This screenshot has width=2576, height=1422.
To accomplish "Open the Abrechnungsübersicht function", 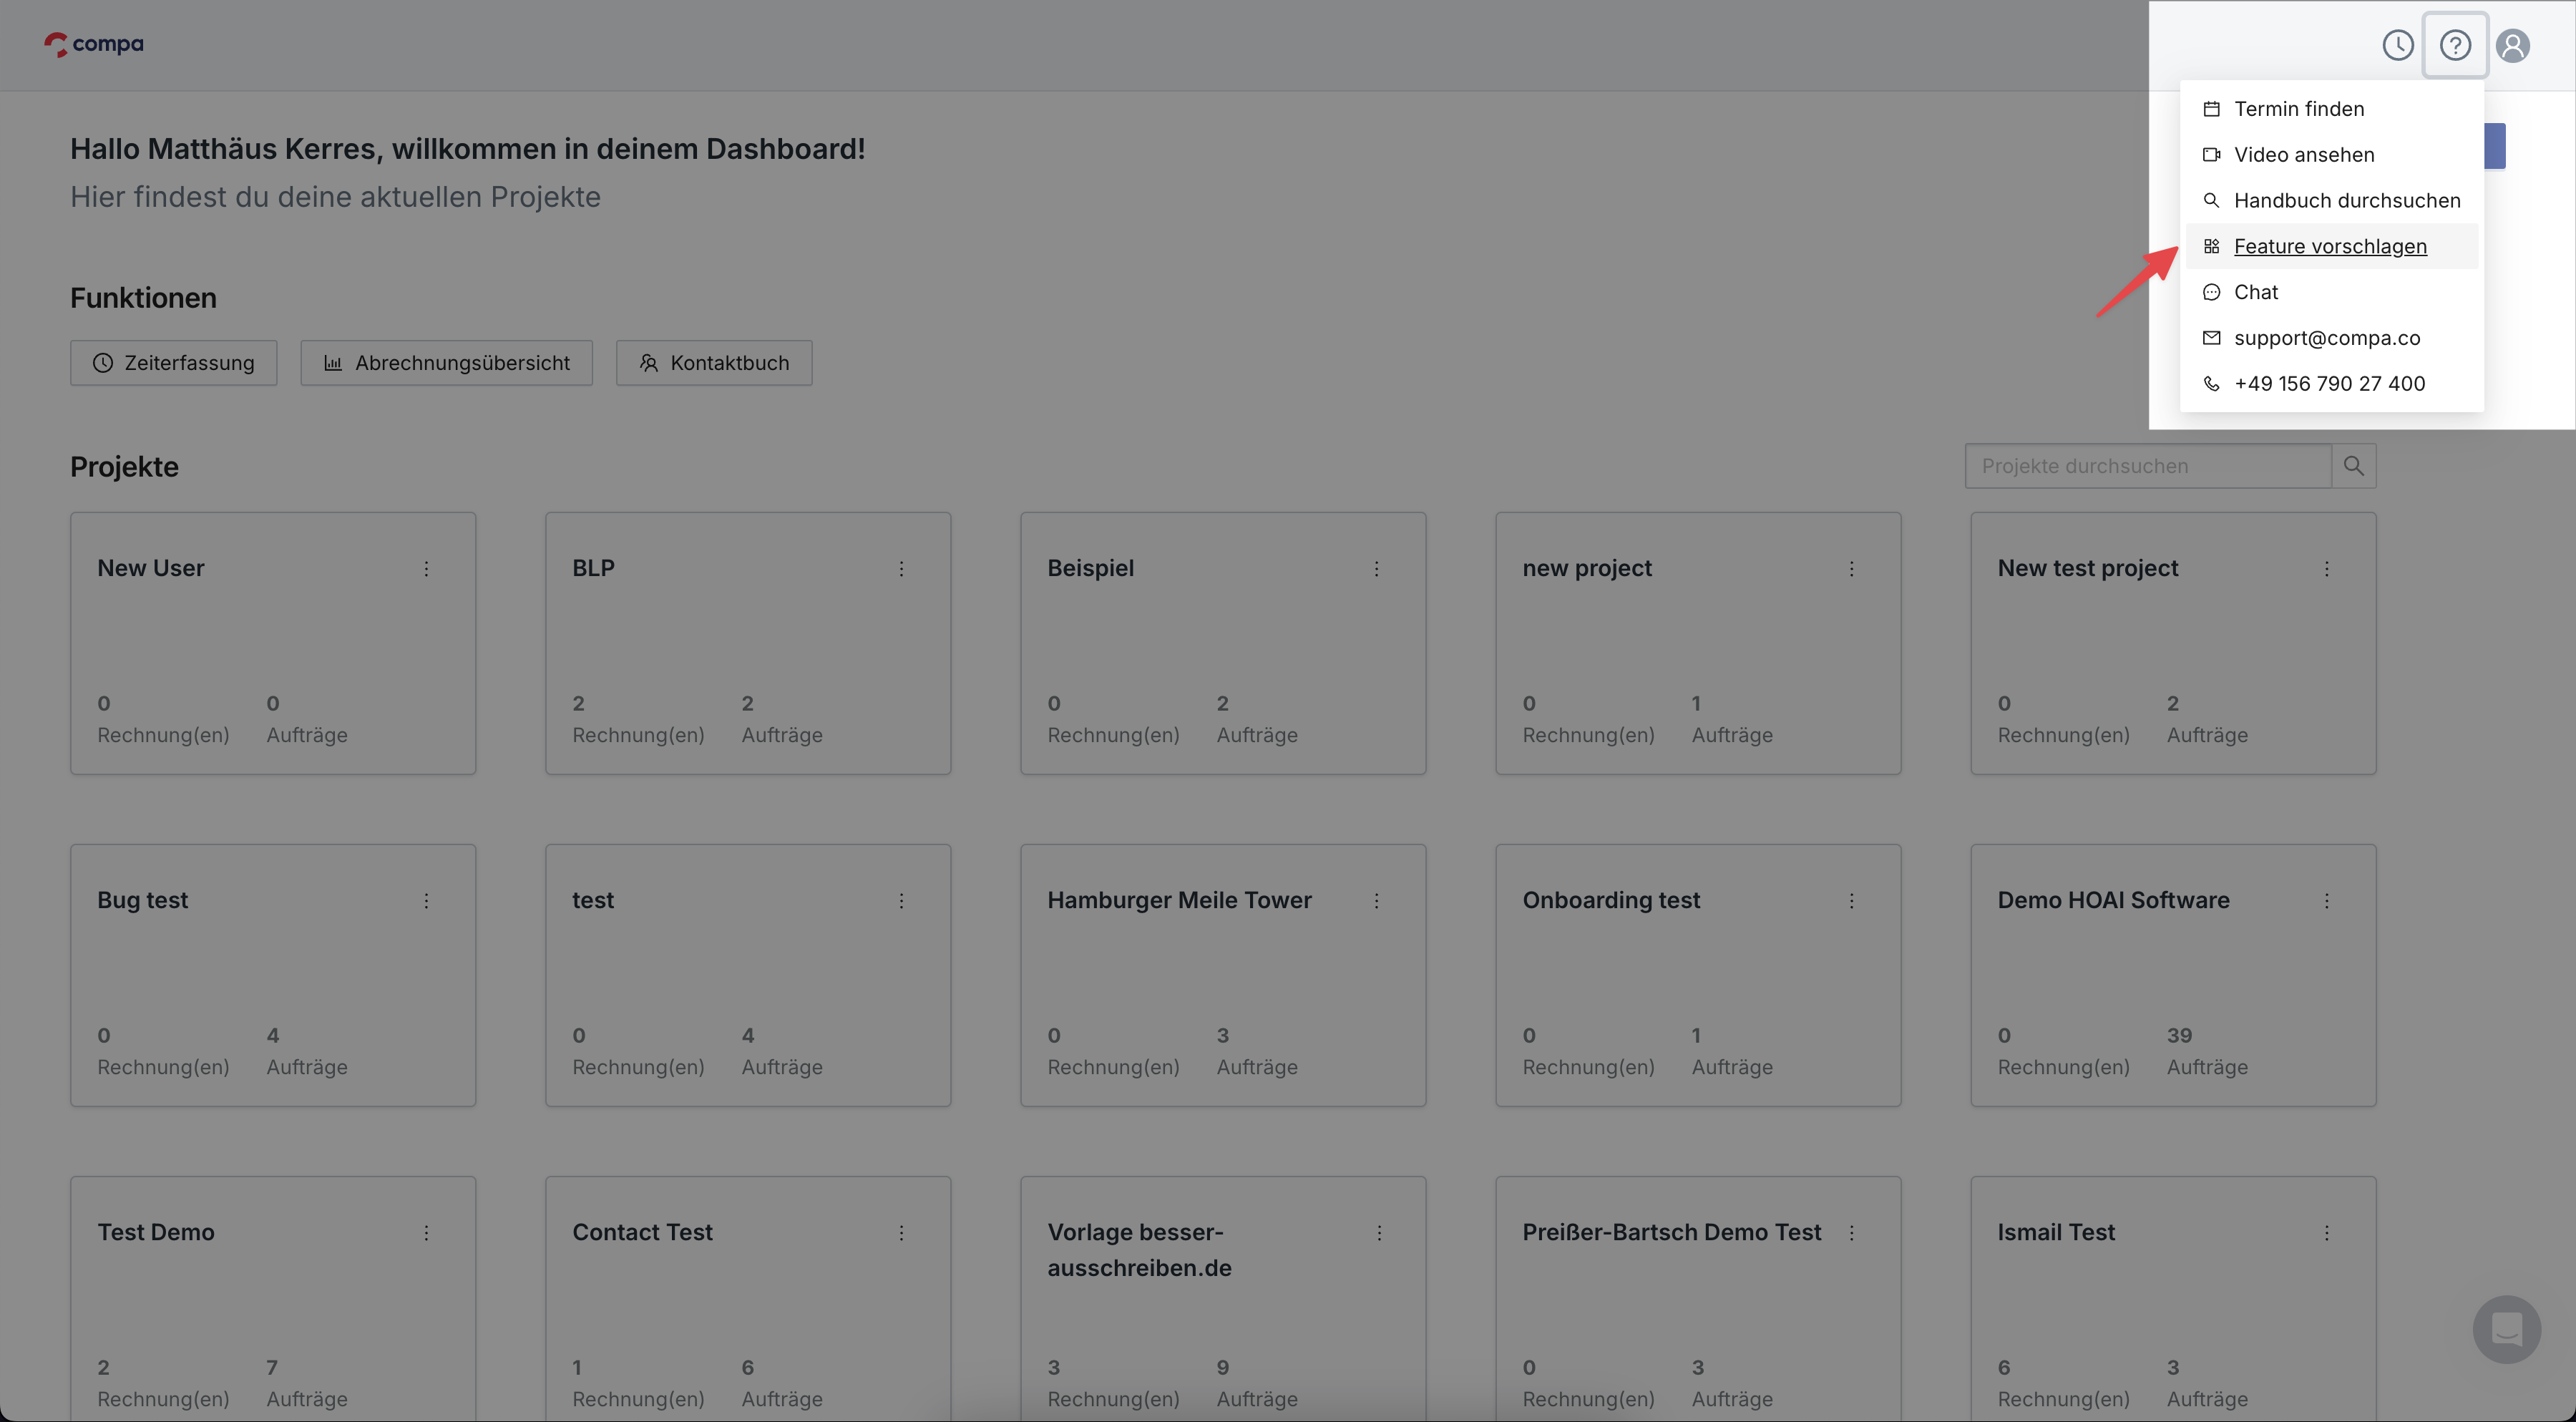I will point(446,363).
